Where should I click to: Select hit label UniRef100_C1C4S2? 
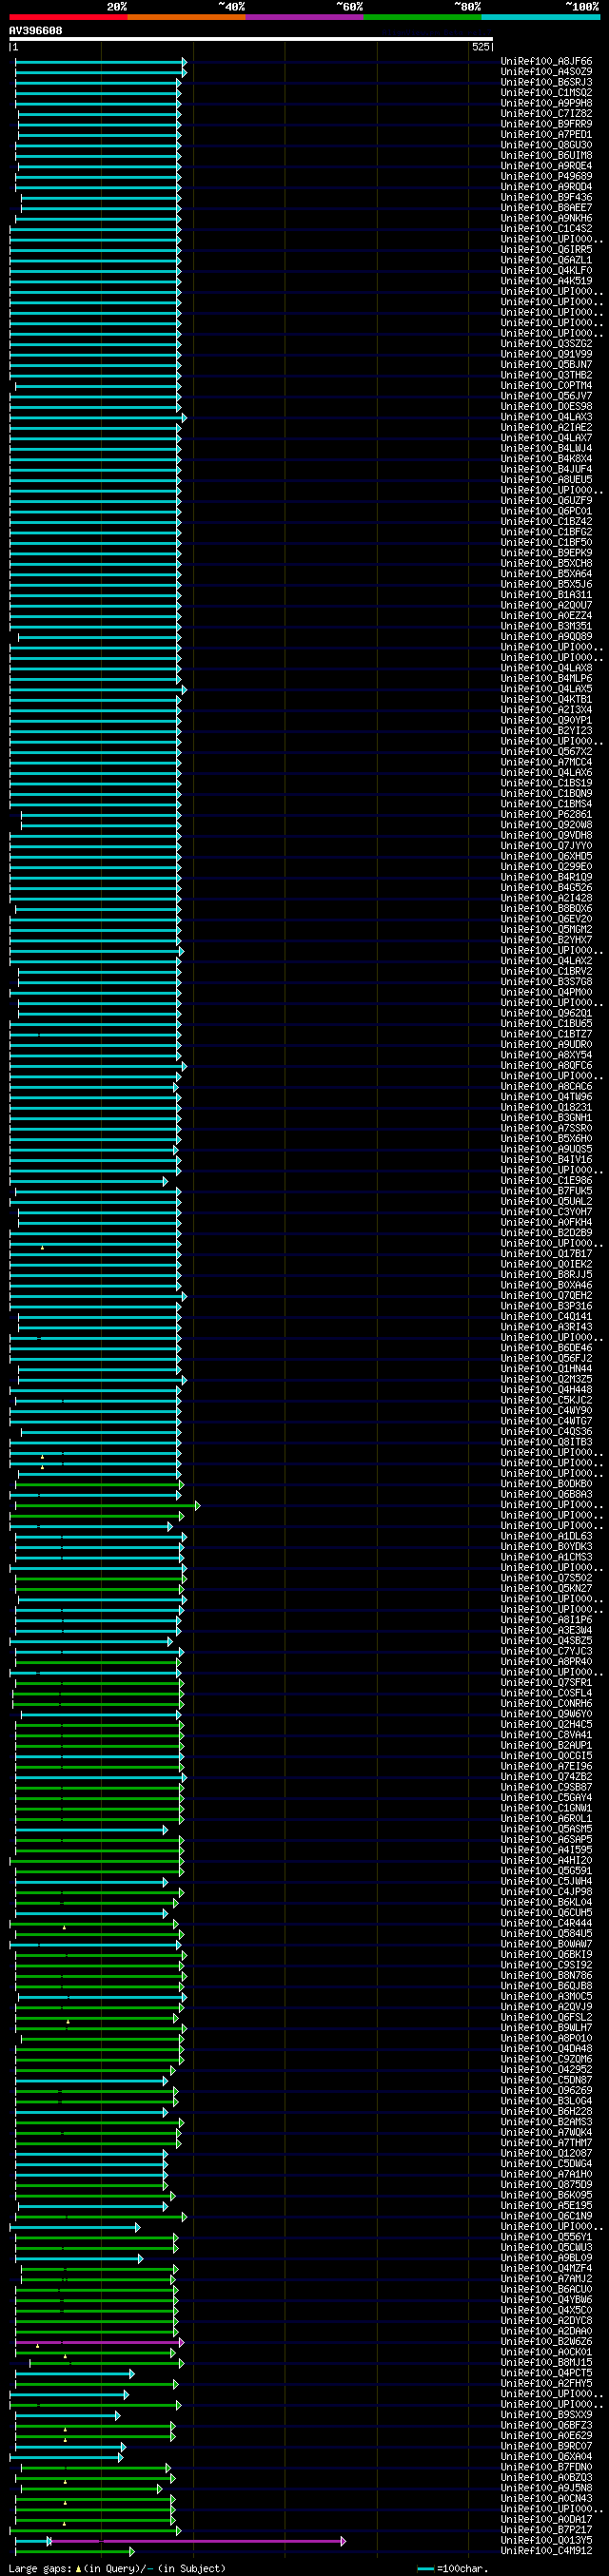[546, 229]
